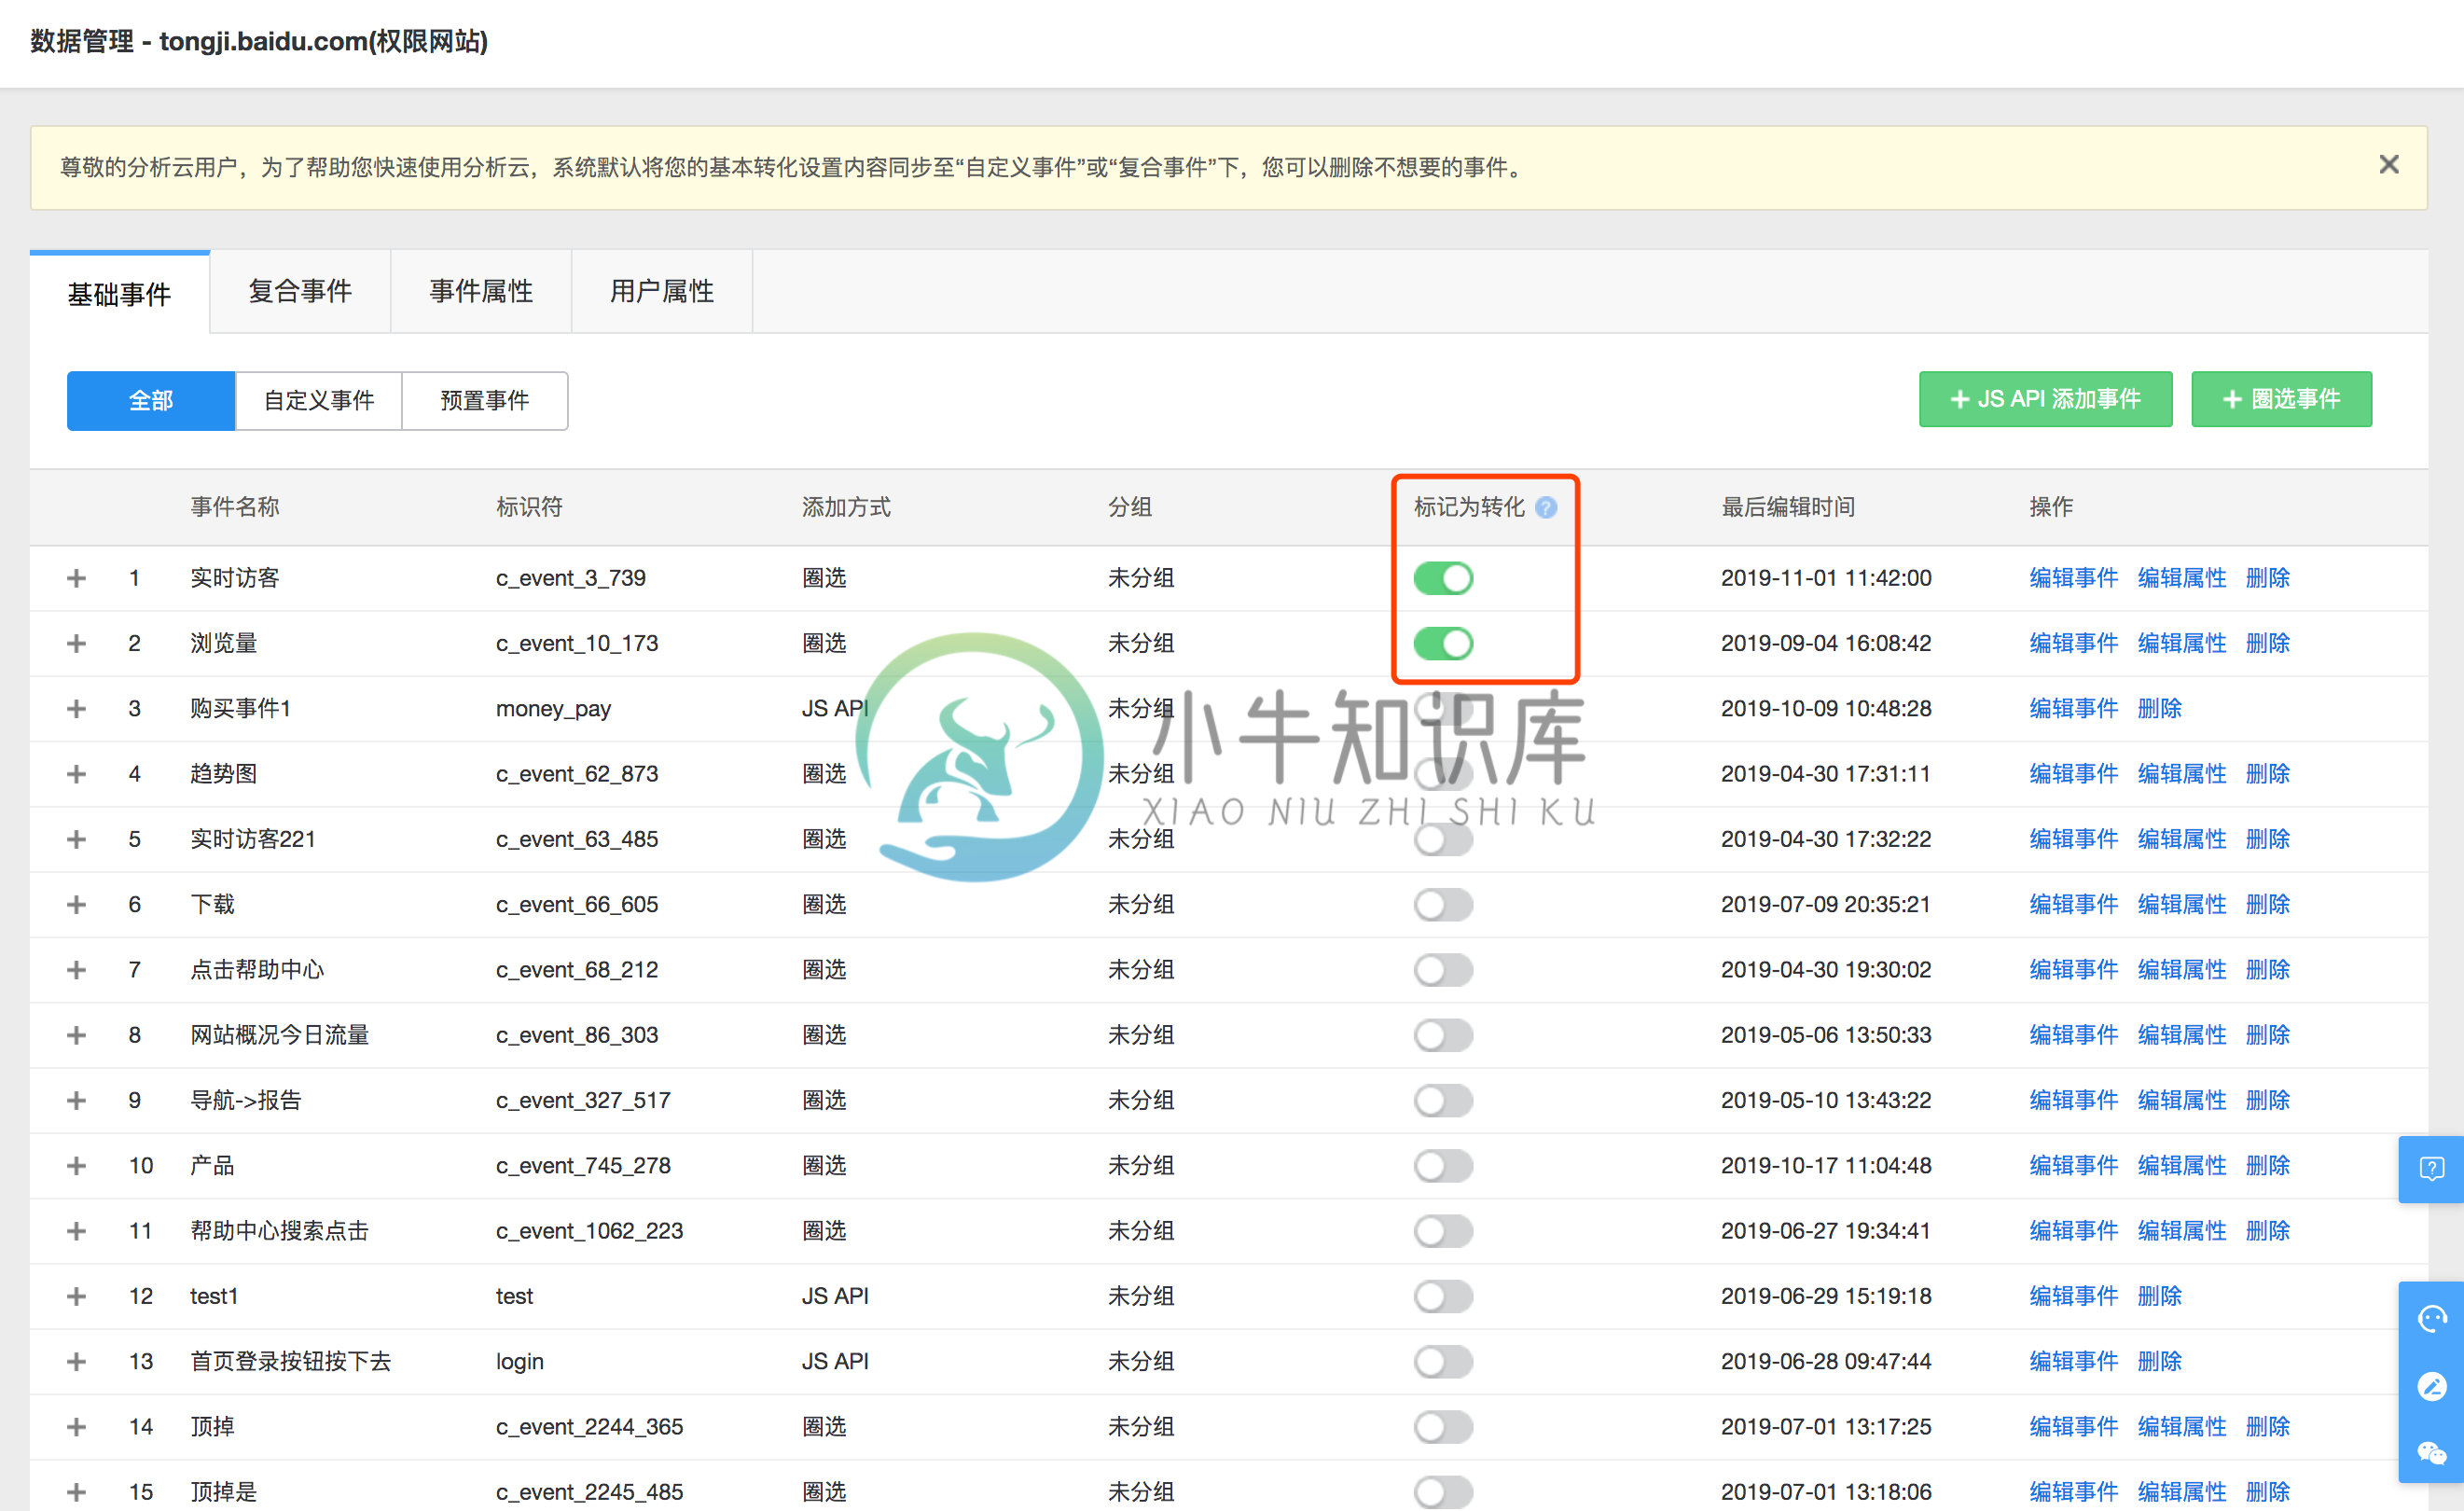The image size is (2464, 1511).
Task: Enable conversion toggle for 顶掉
Action: click(1443, 1427)
